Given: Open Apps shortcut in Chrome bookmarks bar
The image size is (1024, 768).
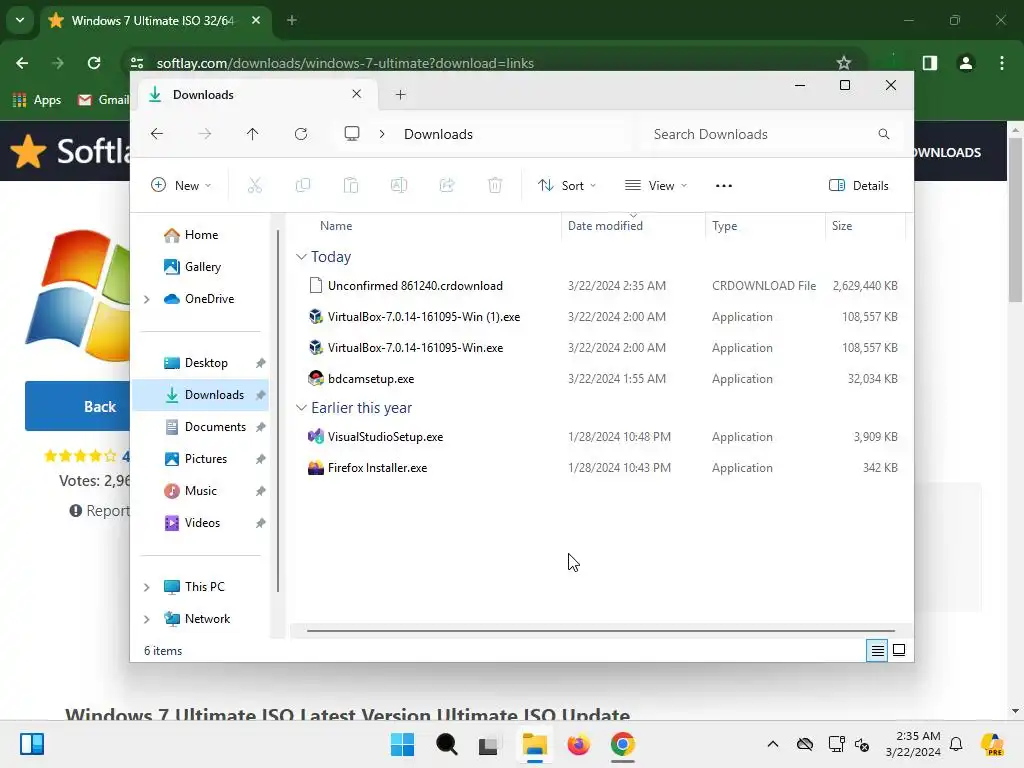Looking at the screenshot, I should [x=37, y=100].
